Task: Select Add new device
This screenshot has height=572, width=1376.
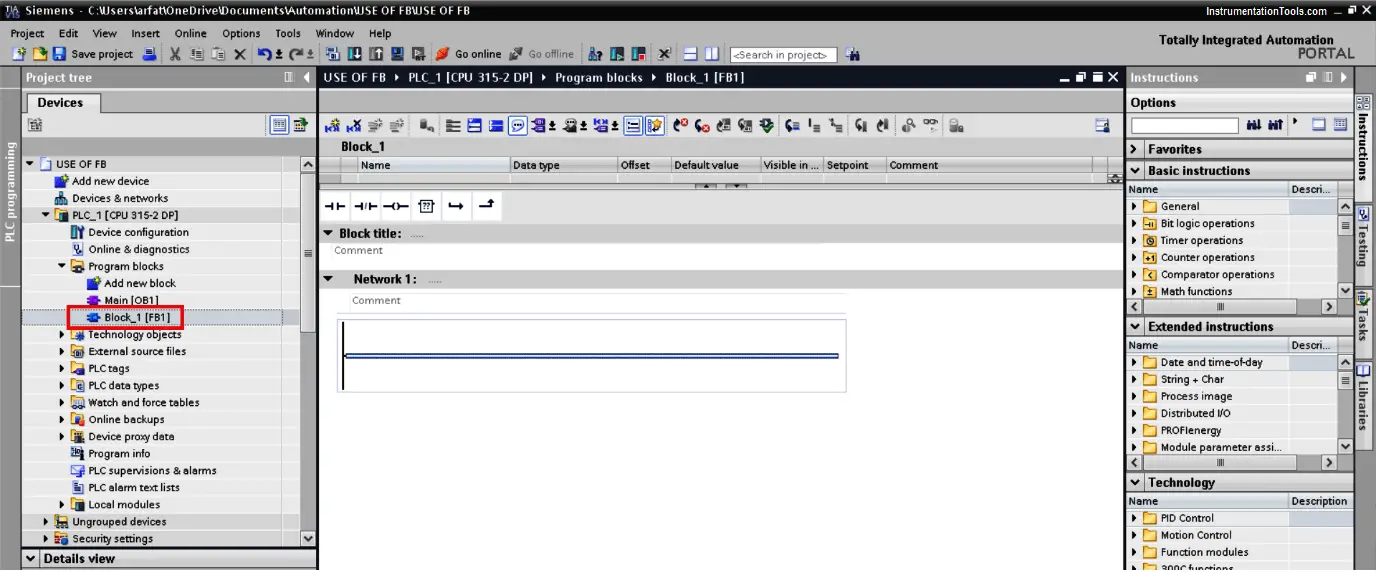Action: (110, 181)
